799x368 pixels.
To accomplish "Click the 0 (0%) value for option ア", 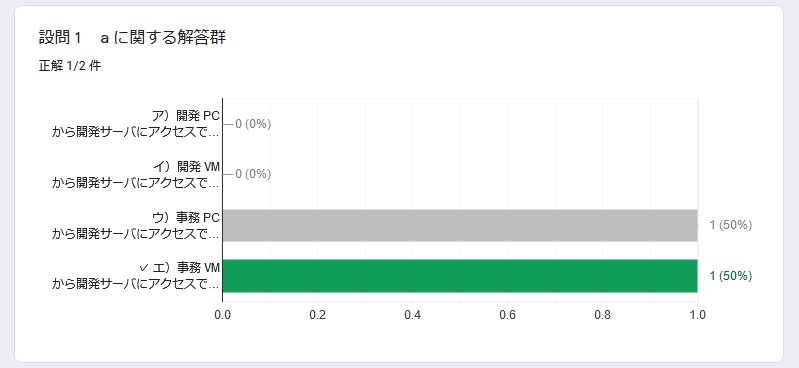I will 253,124.
